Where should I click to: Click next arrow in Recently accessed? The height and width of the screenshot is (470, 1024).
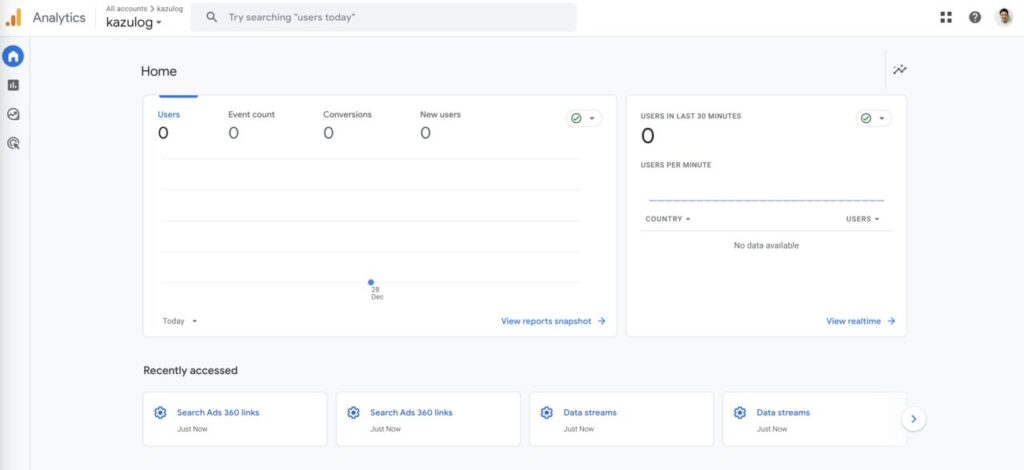[x=914, y=419]
